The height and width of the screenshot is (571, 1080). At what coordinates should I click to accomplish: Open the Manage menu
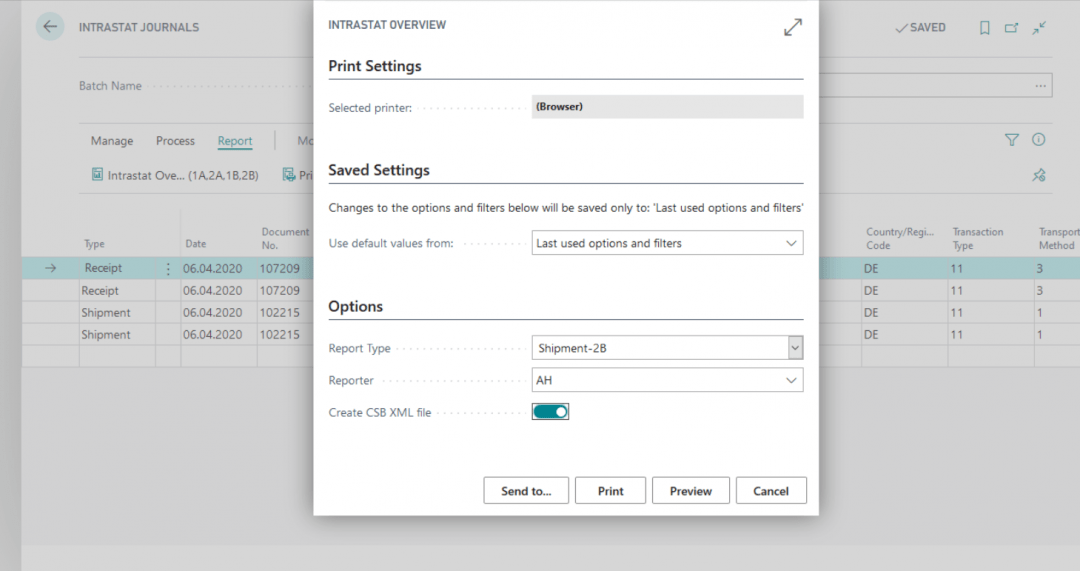point(112,141)
